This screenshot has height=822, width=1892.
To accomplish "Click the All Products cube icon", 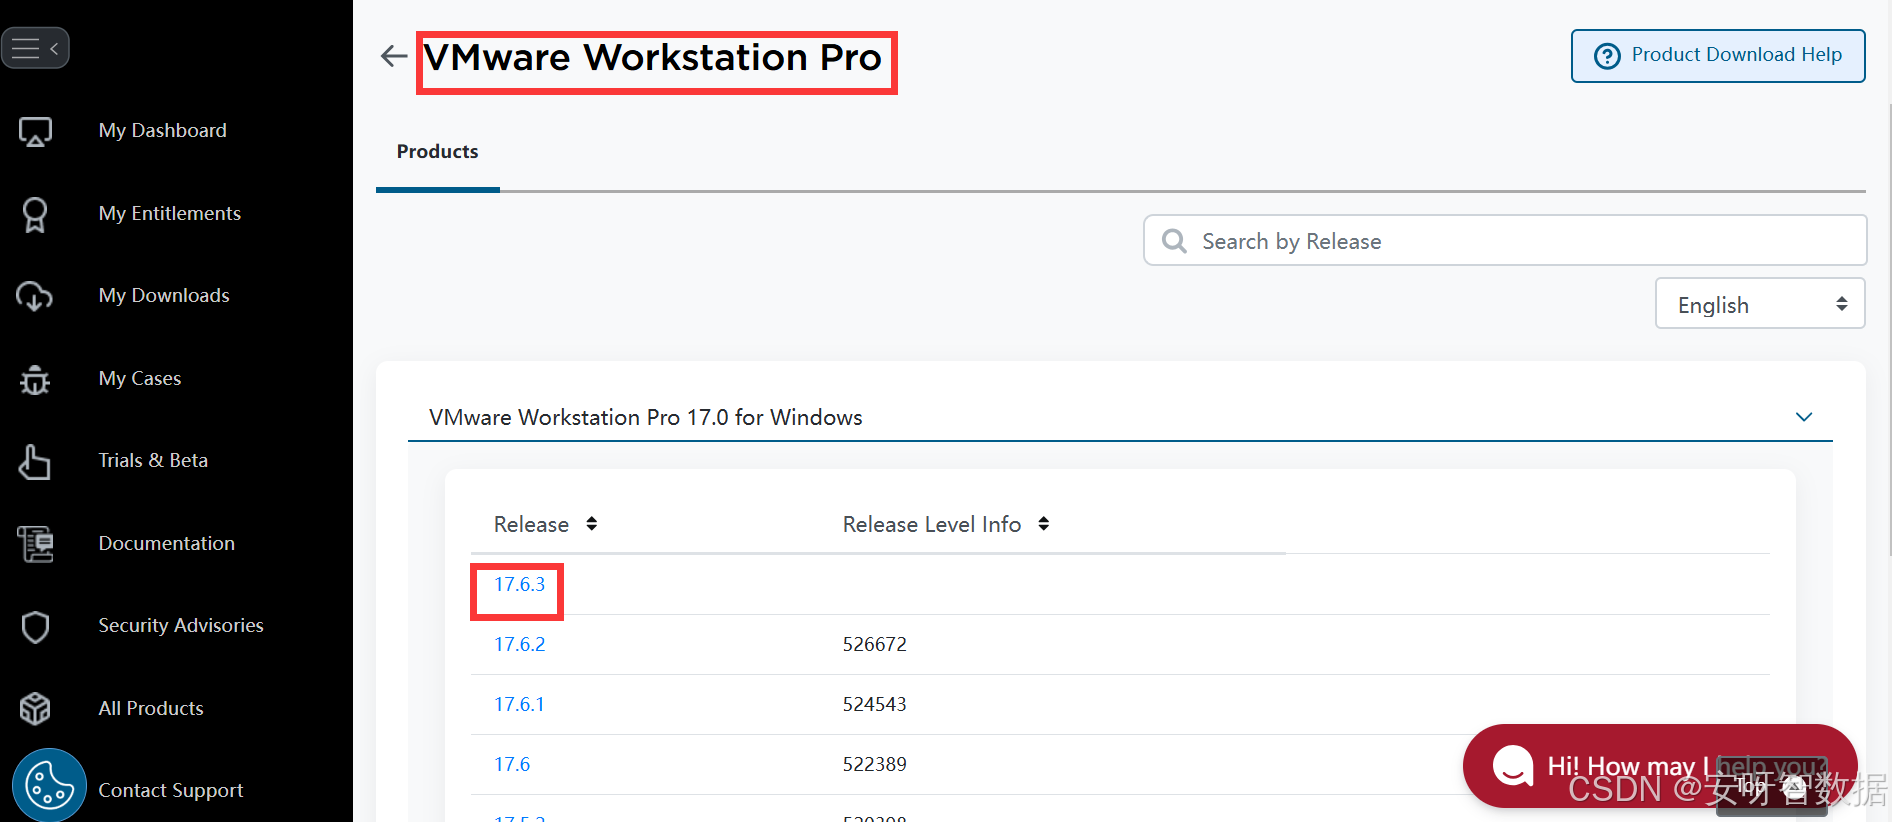I will (x=35, y=709).
